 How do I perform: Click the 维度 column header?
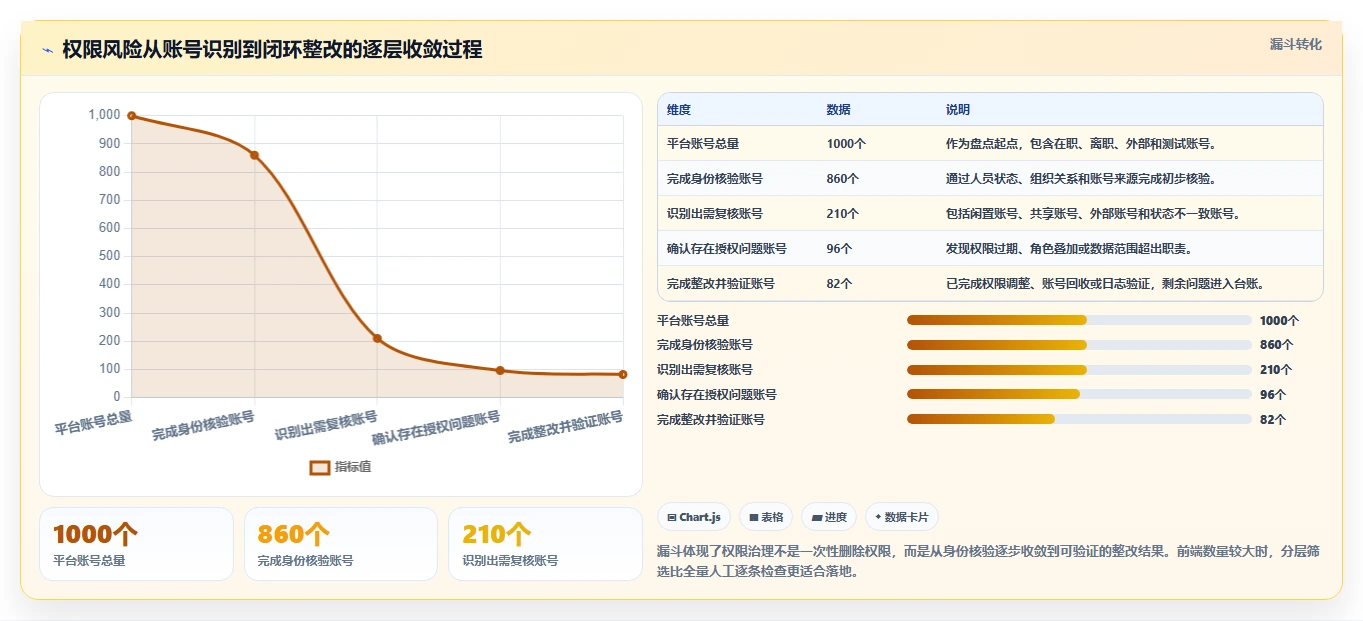point(679,110)
